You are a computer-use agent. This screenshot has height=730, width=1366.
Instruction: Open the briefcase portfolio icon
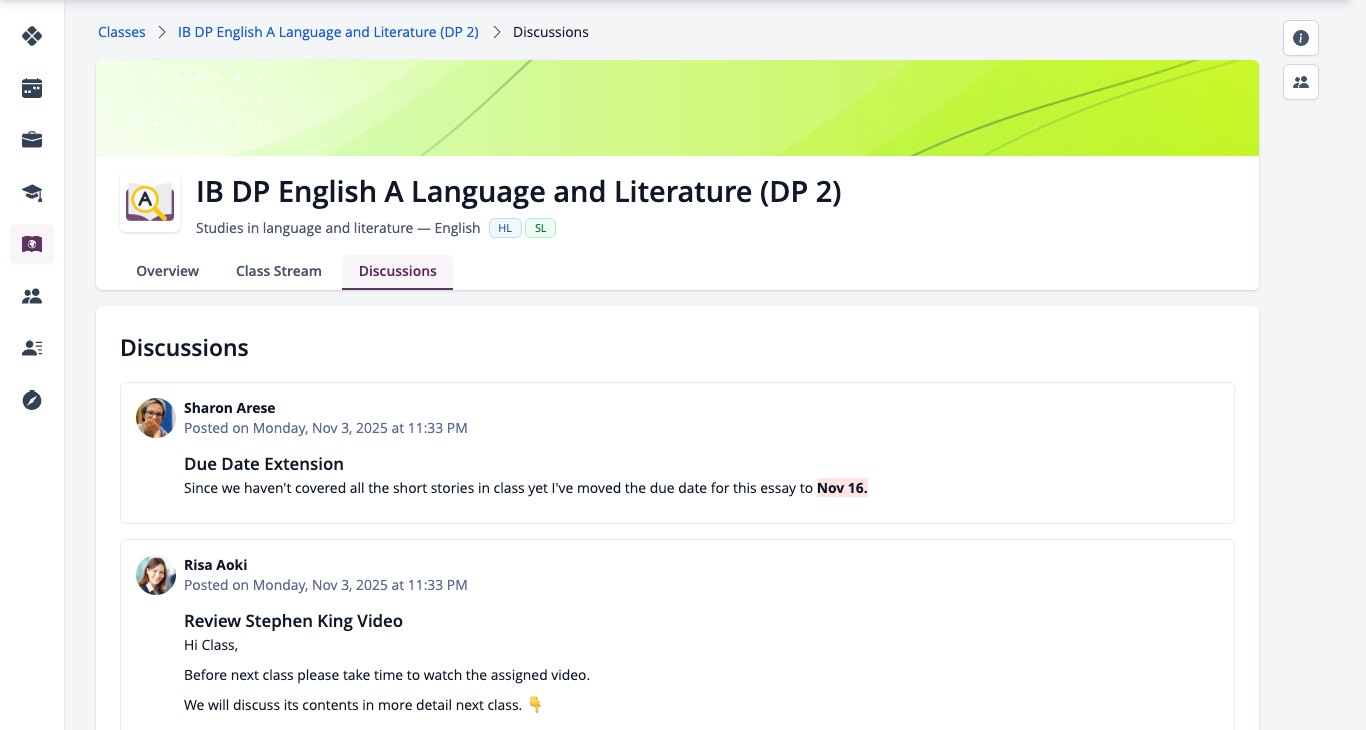pos(32,140)
